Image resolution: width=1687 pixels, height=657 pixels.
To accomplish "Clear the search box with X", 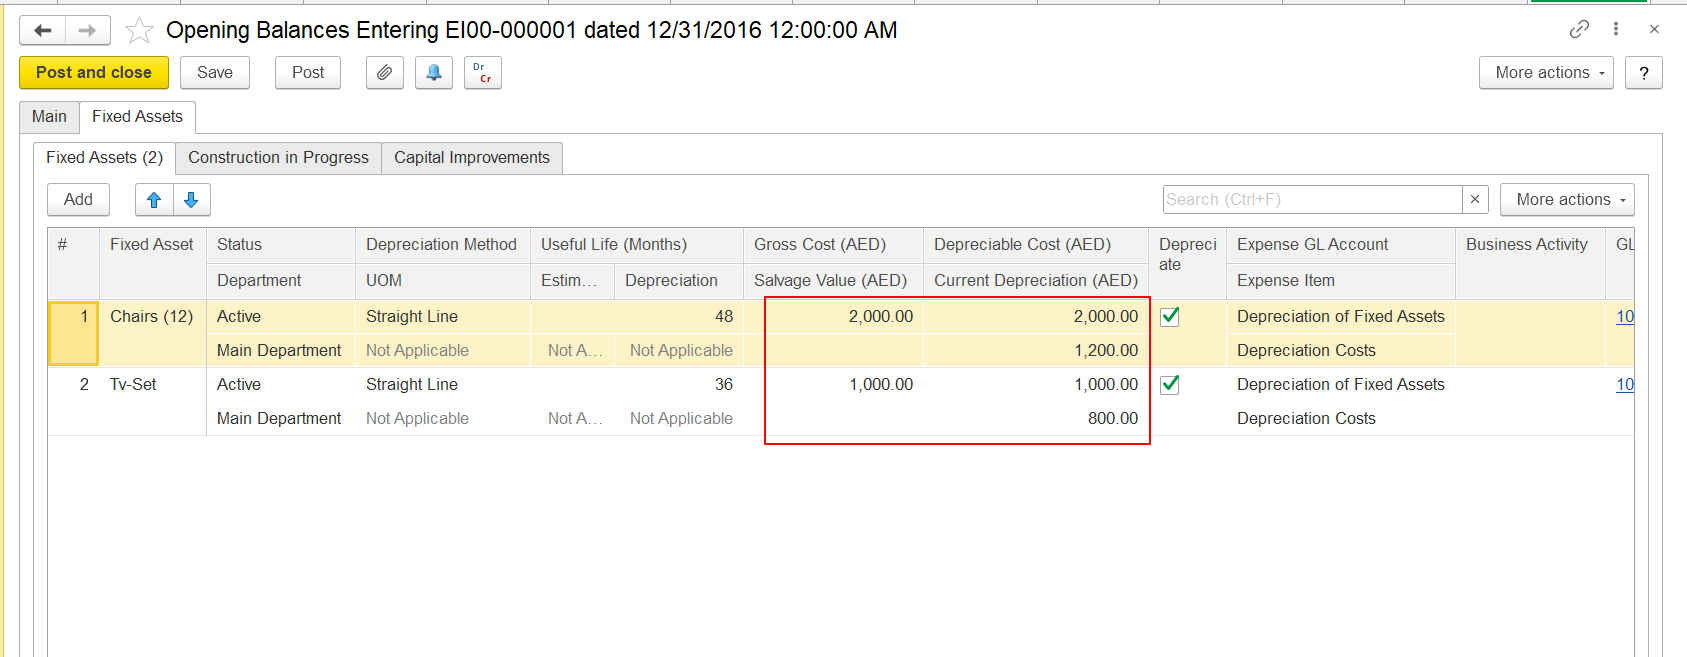I will pos(1474,200).
